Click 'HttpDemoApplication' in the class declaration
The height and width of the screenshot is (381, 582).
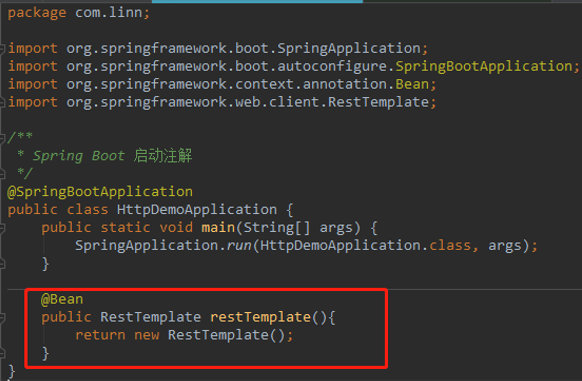click(x=197, y=210)
